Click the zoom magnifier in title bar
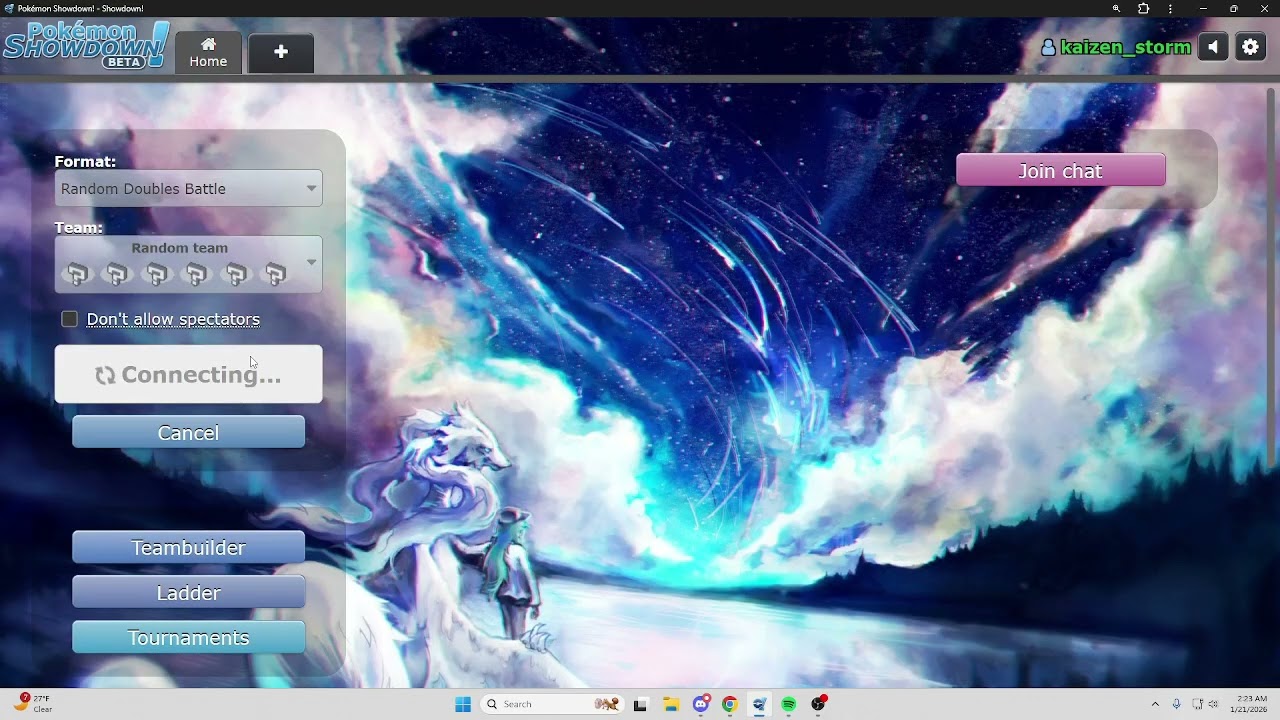This screenshot has width=1280, height=720. coord(1116,9)
